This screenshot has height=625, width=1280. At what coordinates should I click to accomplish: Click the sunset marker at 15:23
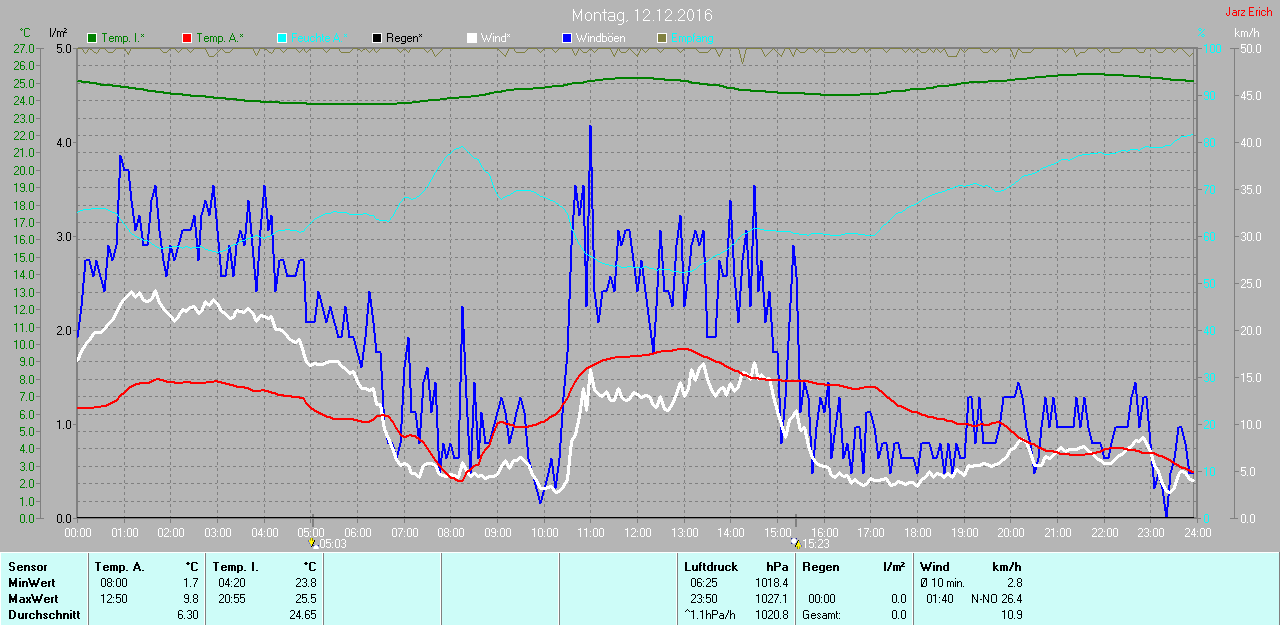pyautogui.click(x=796, y=543)
